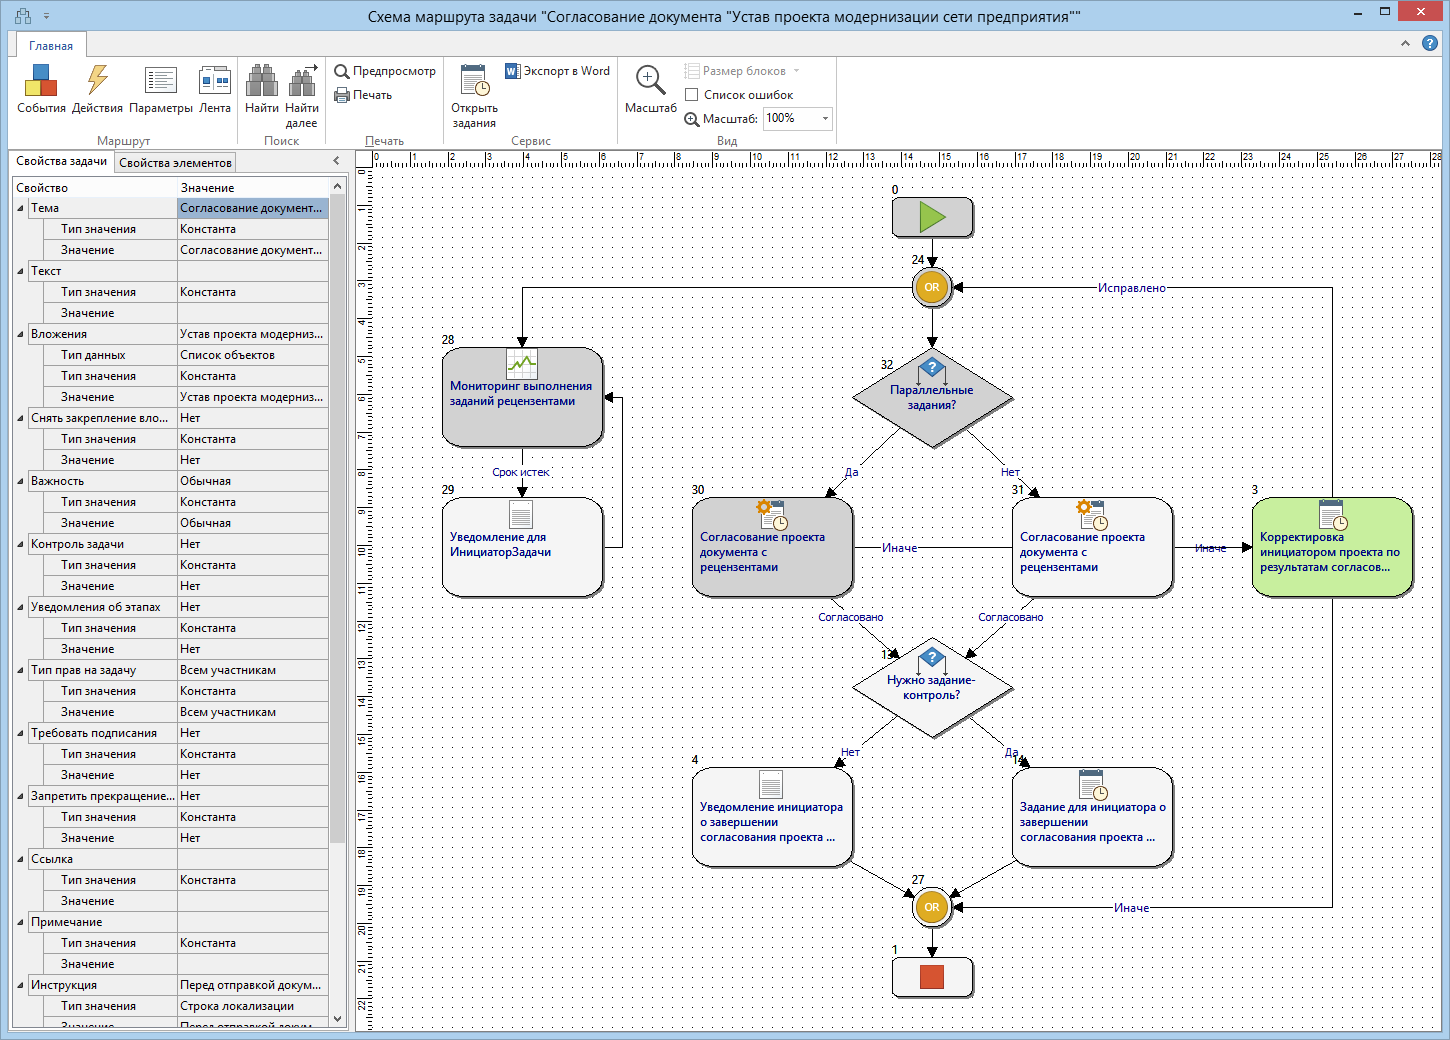This screenshot has width=1450, height=1040.
Task: Open Предпросмотр print preview
Action: 385,71
